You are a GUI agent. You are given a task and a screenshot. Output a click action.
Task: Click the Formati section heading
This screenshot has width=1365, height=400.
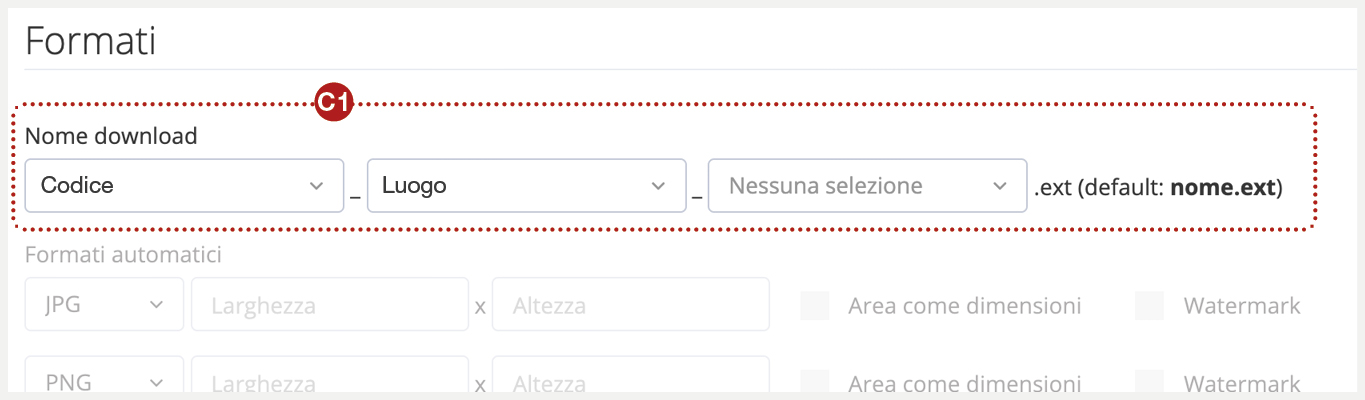click(x=91, y=42)
